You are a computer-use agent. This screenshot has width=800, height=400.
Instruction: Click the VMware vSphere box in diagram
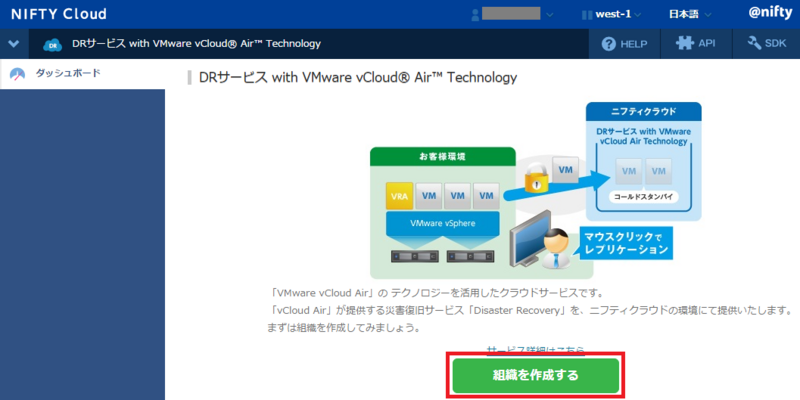click(x=442, y=223)
